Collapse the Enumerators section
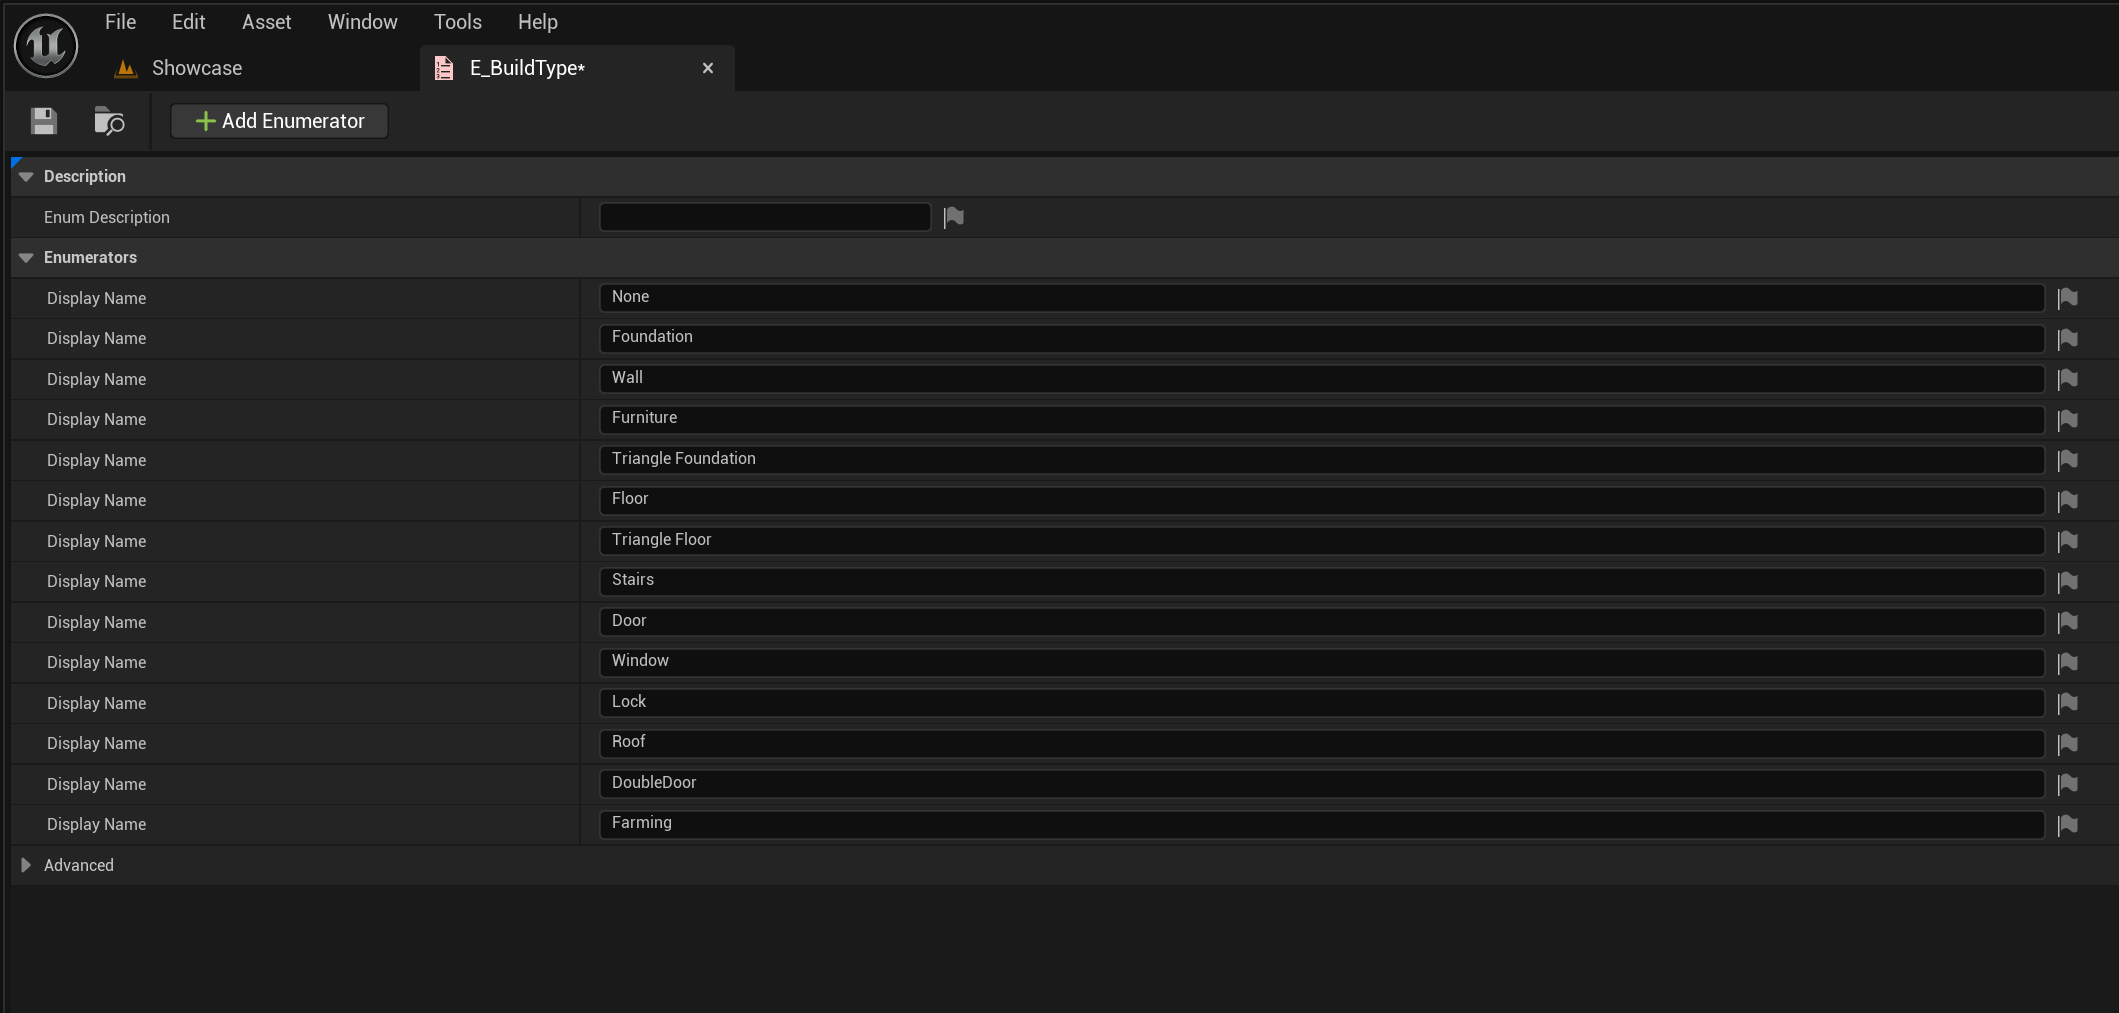 point(26,258)
